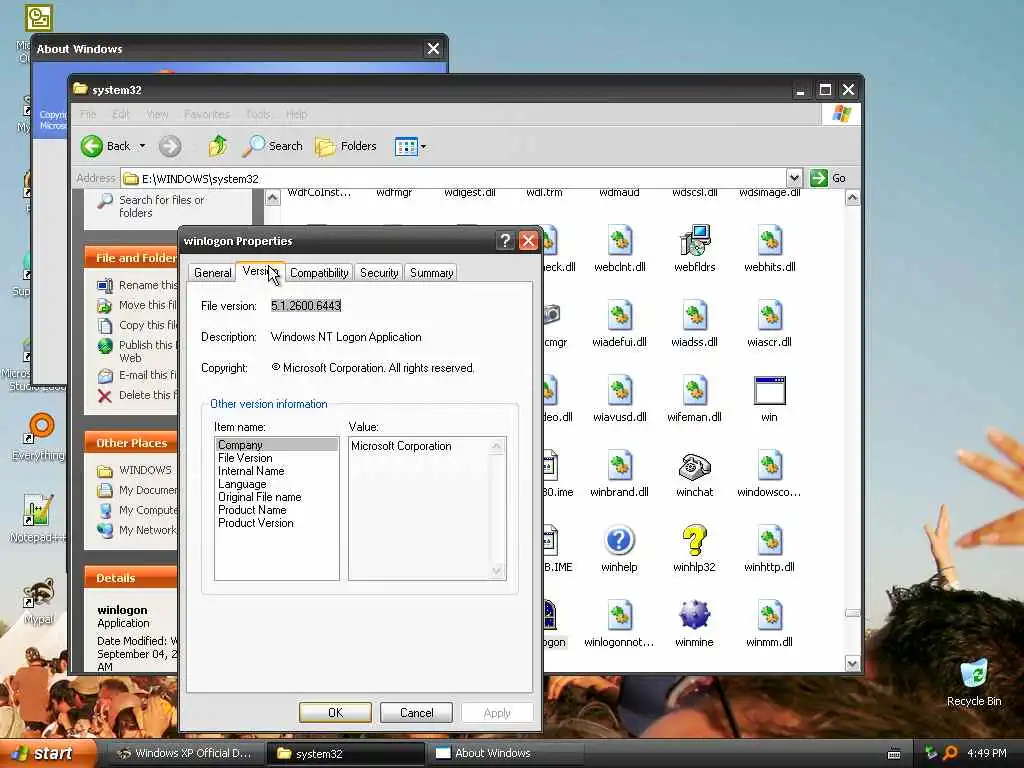Select Product Name in Item name list
This screenshot has width=1024, height=768.
tap(277, 510)
